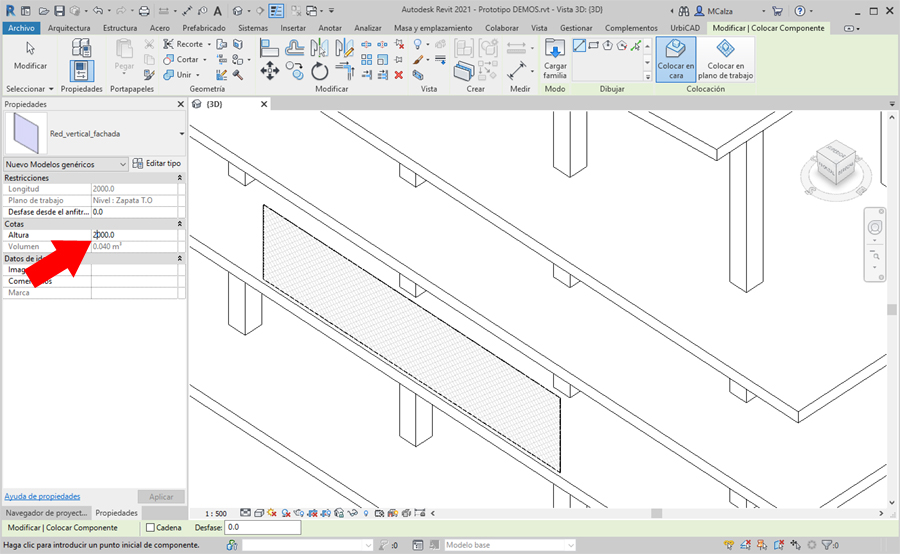Image resolution: width=900 pixels, height=554 pixels.
Task: Select the Move tool in the Modificar panel
Action: (x=270, y=71)
